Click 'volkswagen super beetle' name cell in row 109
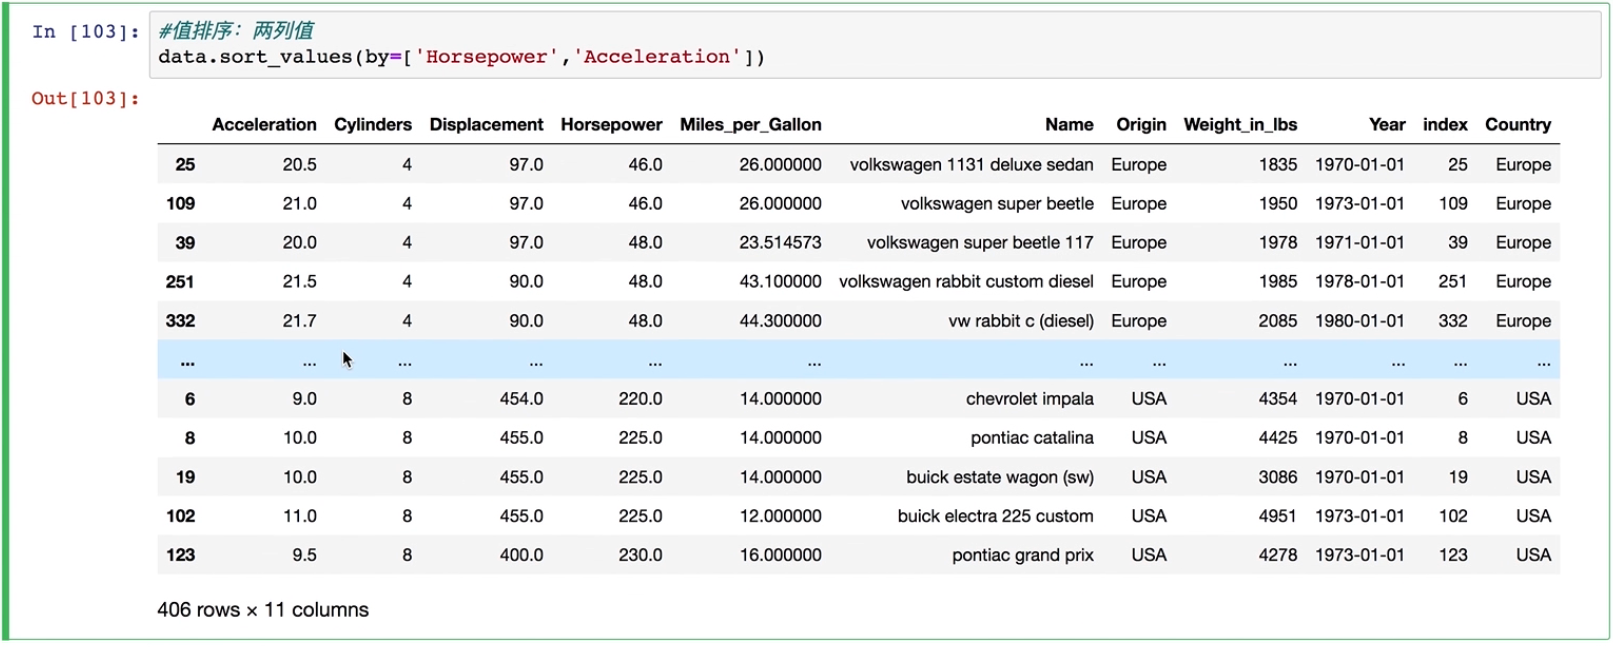The height and width of the screenshot is (647, 1613). click(x=997, y=203)
